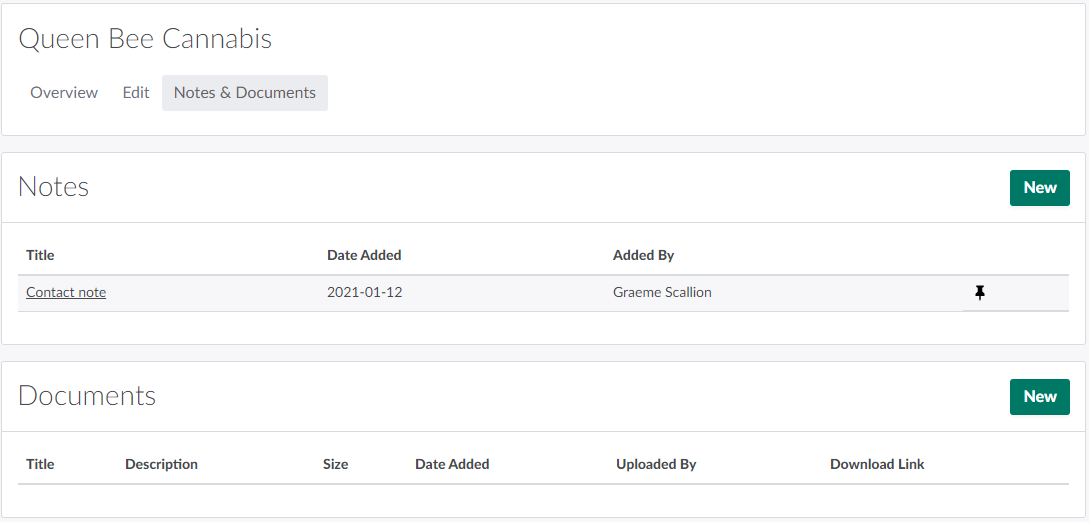Click the pin icon on Contact note row
This screenshot has width=1089, height=522.
coord(980,293)
